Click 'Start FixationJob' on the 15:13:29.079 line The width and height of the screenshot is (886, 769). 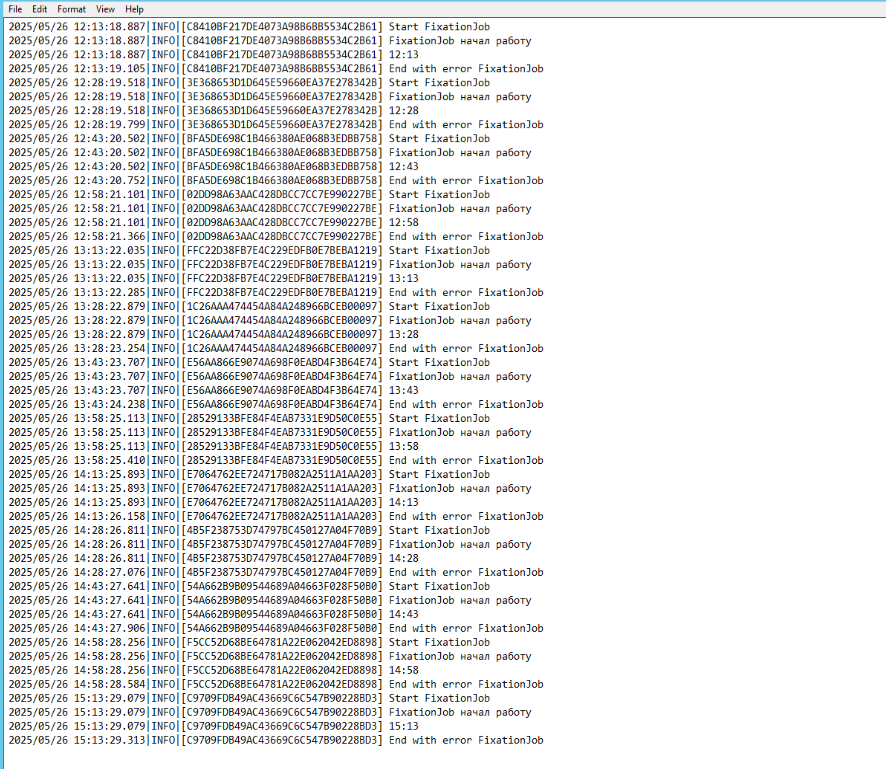click(x=439, y=698)
